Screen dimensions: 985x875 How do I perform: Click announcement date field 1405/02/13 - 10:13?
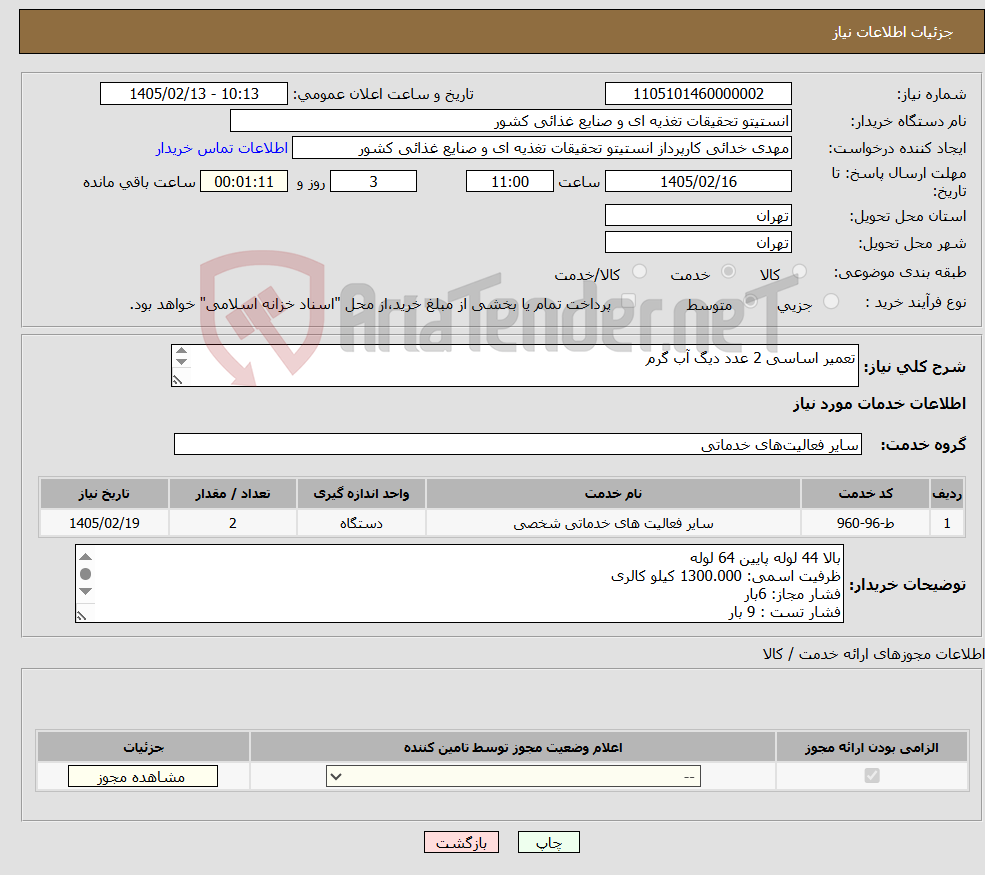click(x=193, y=94)
